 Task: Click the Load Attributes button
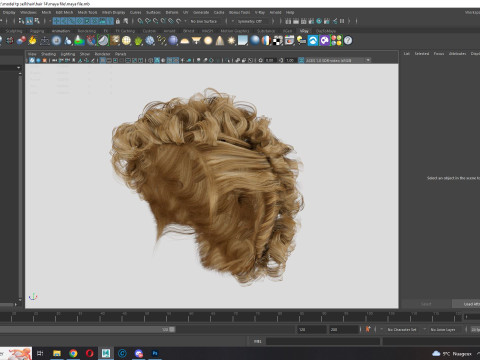pos(467,304)
